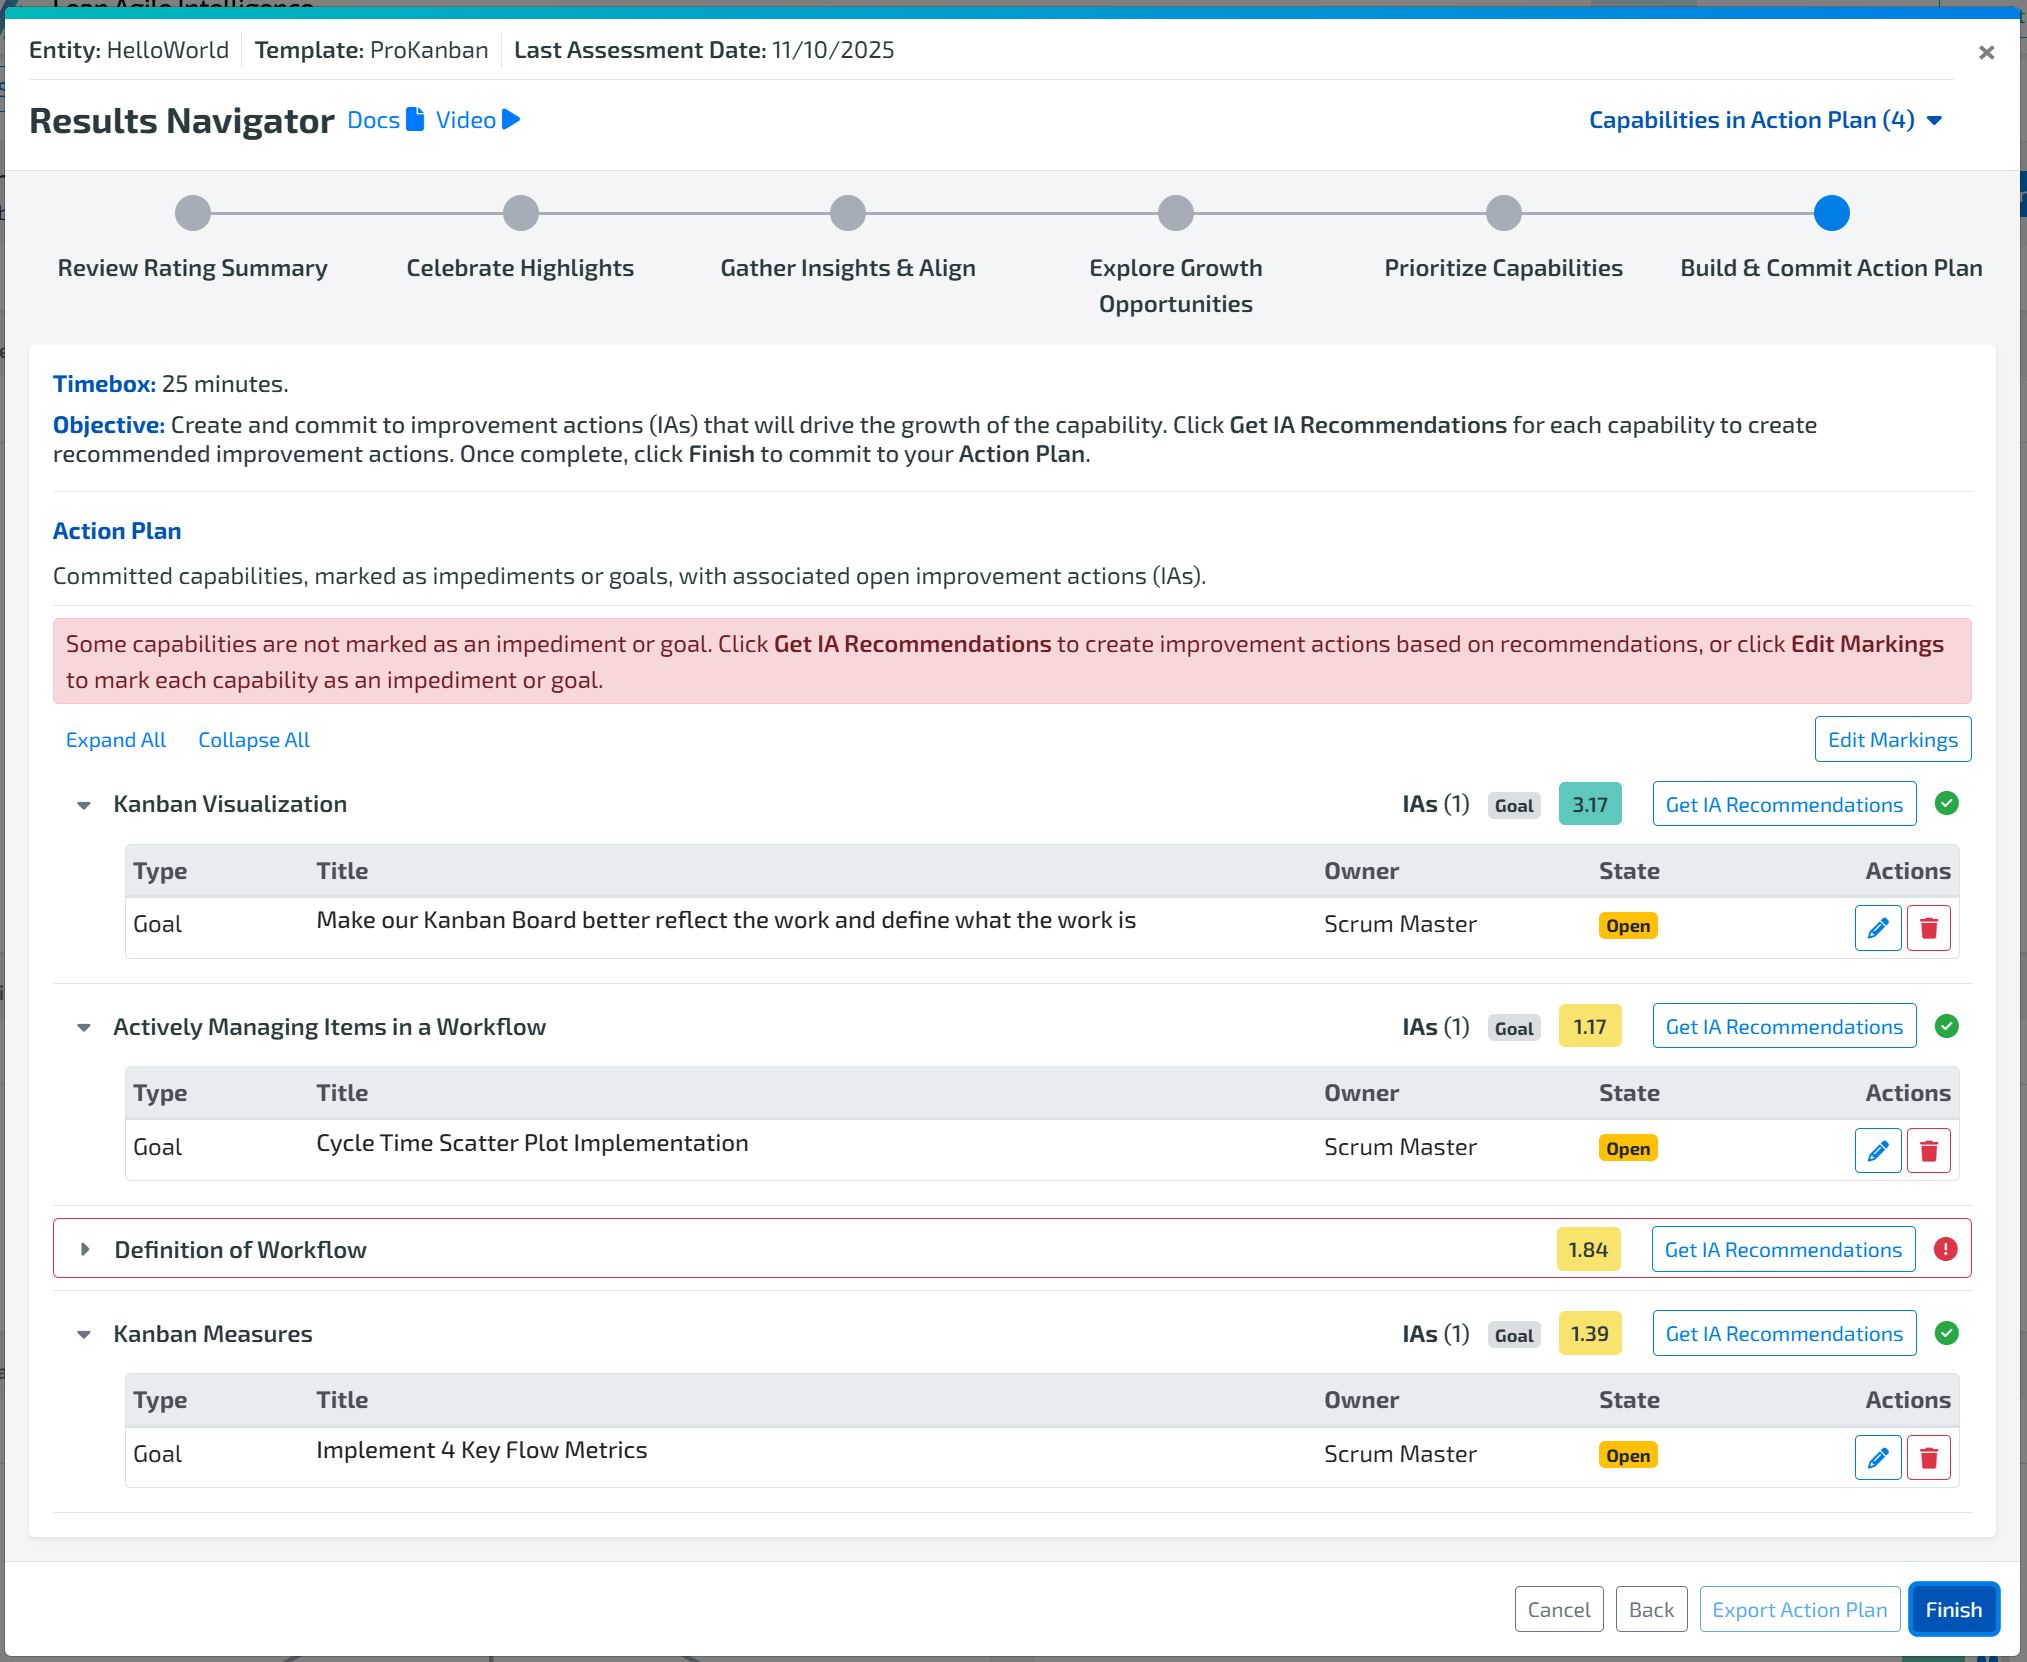Delete the Implement 4 Key Flow Metrics goal
This screenshot has width=2027, height=1662.
[1928, 1458]
